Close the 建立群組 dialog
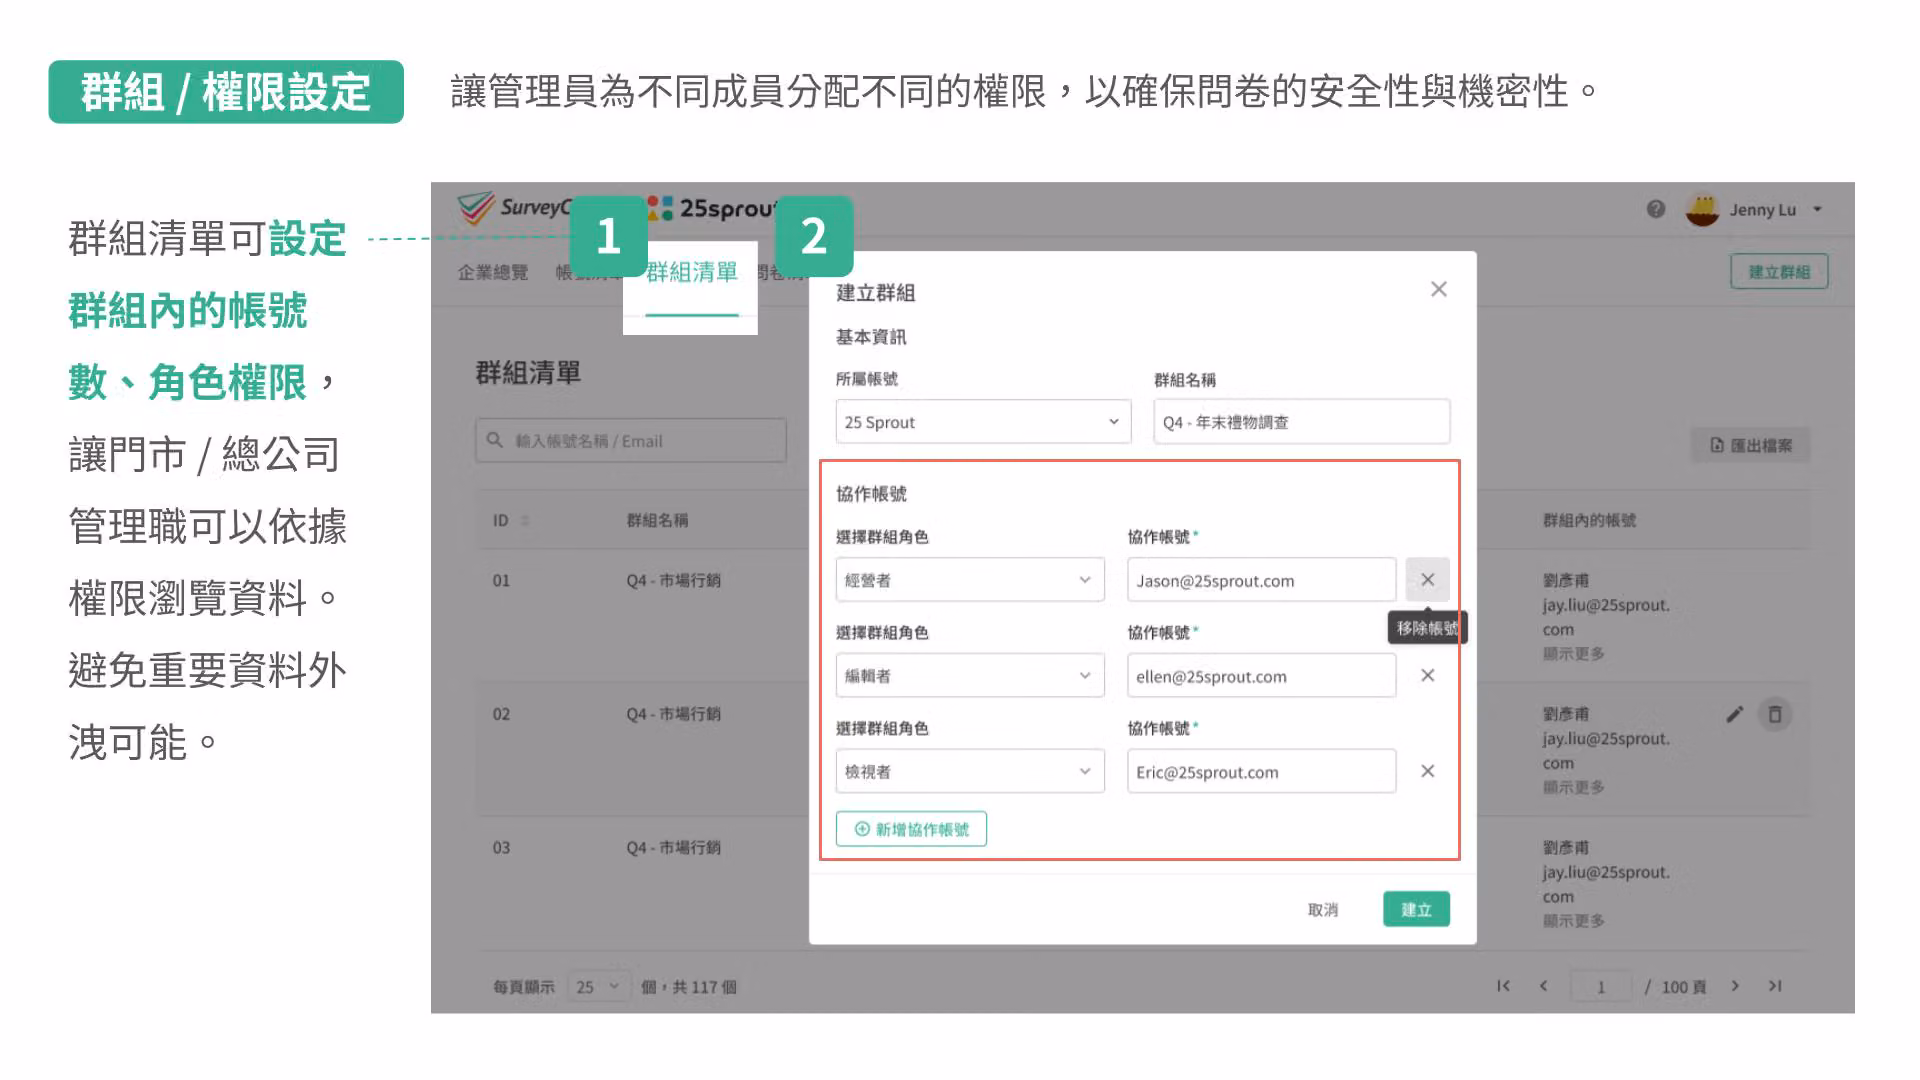Screen dimensions: 1920x1080 click(x=1438, y=289)
